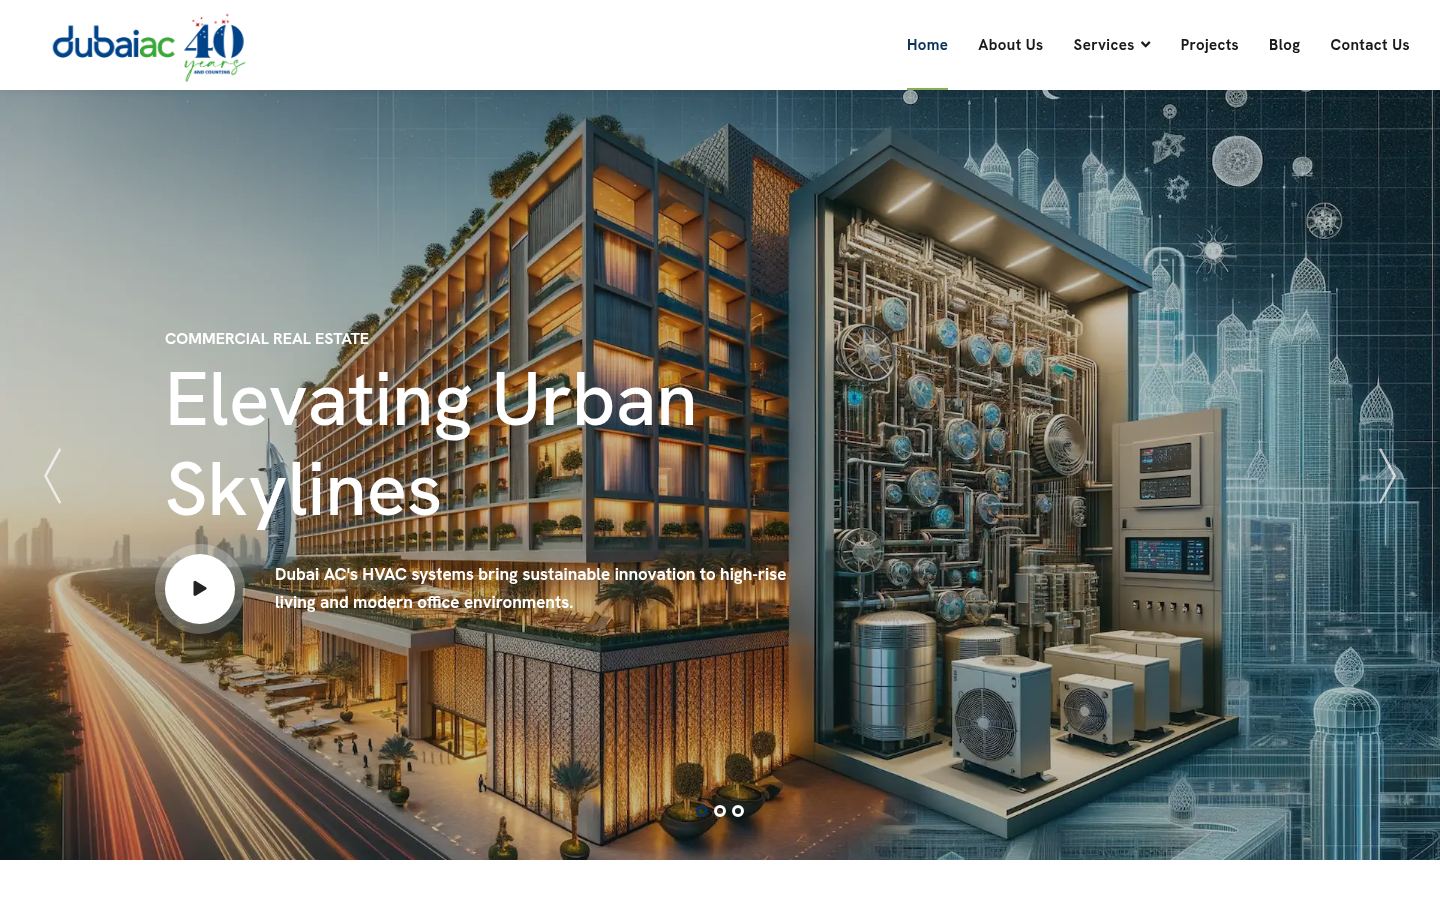Click the dubaiac 40 years logo
This screenshot has width=1440, height=900.
point(148,47)
